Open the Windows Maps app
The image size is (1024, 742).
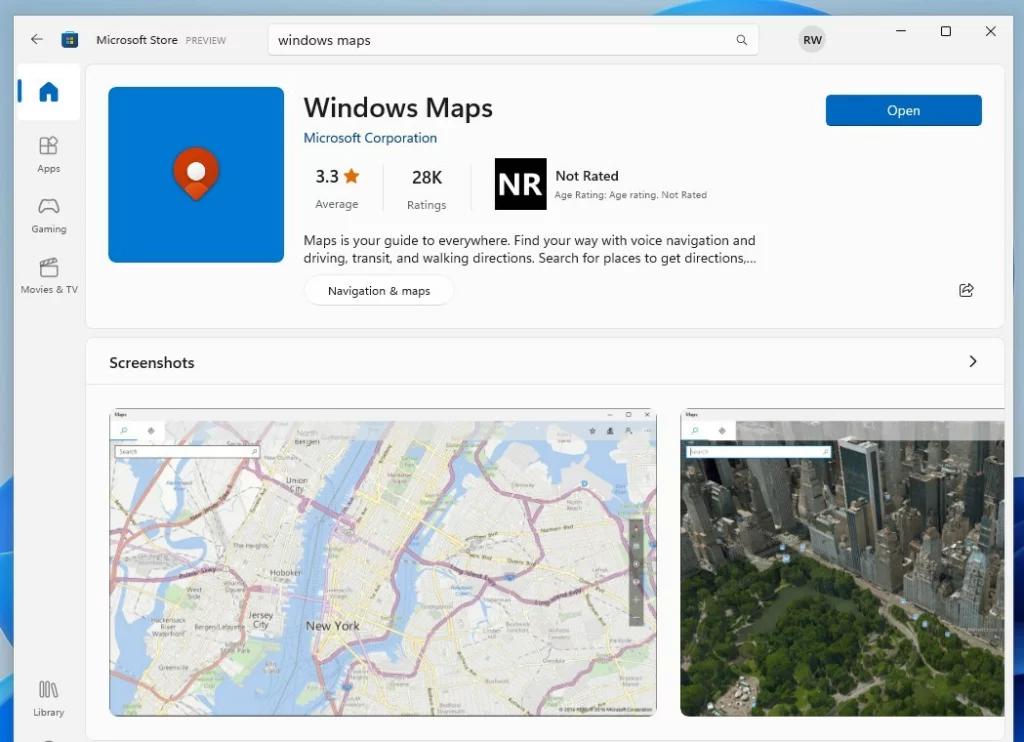903,110
